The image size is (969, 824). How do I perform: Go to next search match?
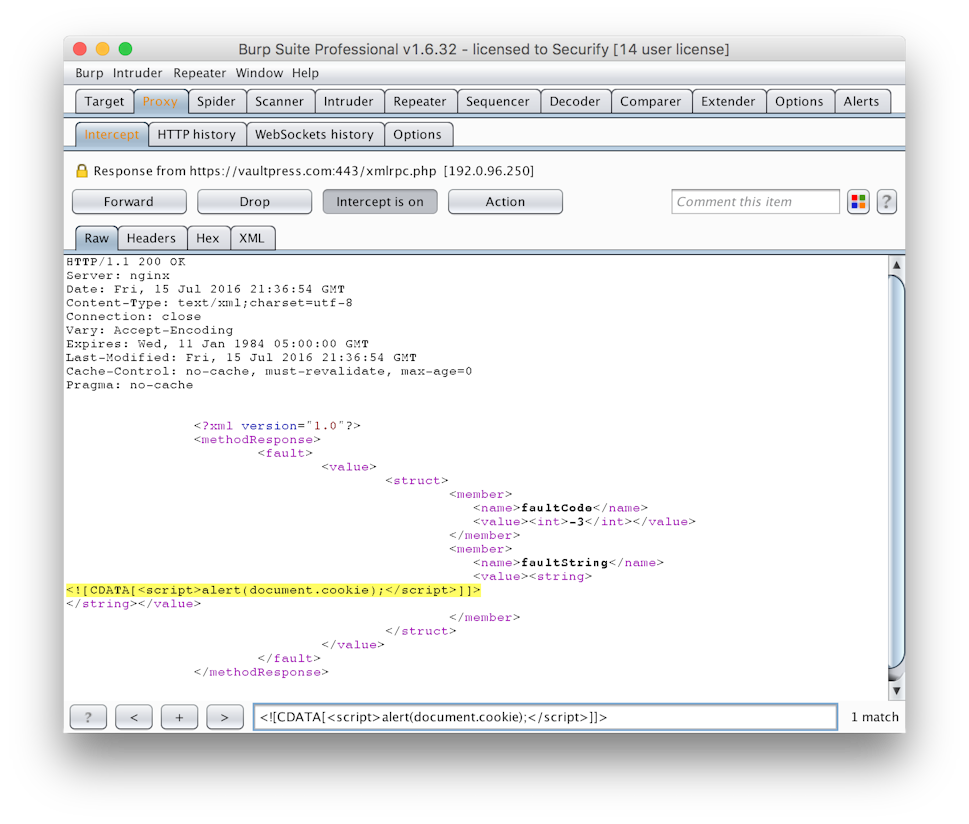[224, 717]
